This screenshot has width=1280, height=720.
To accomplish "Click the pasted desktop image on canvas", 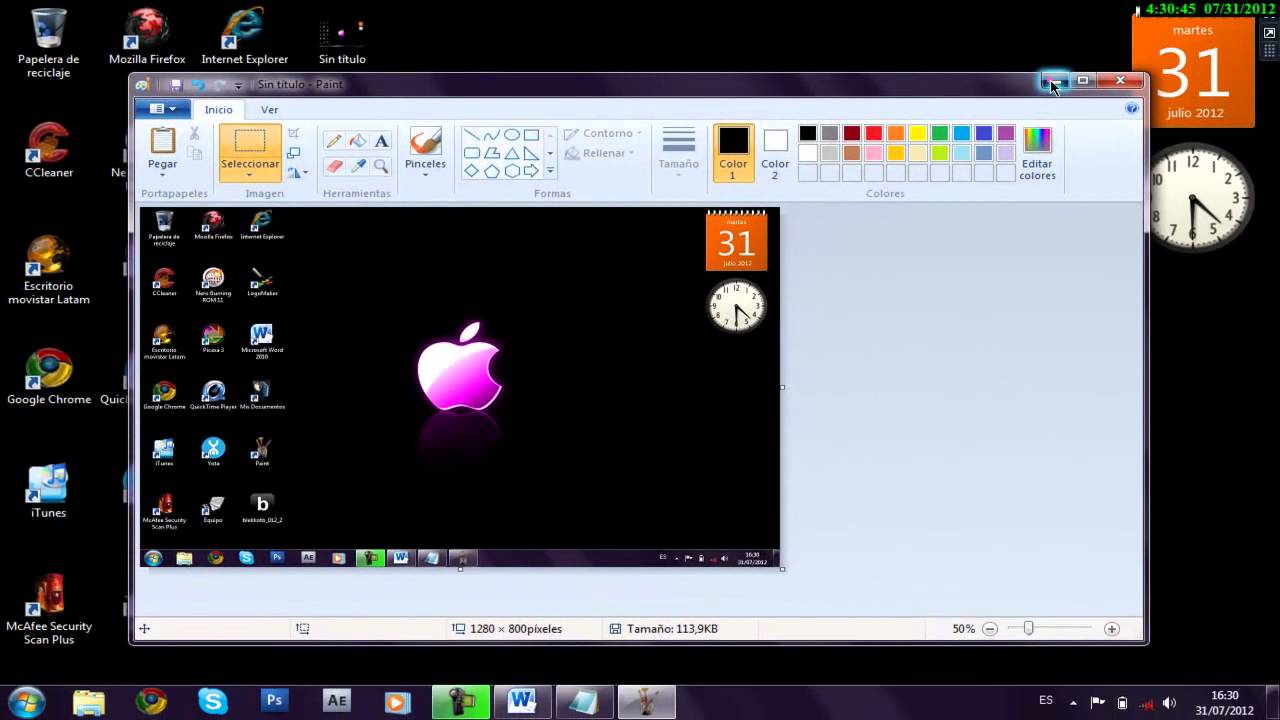I will [460, 387].
